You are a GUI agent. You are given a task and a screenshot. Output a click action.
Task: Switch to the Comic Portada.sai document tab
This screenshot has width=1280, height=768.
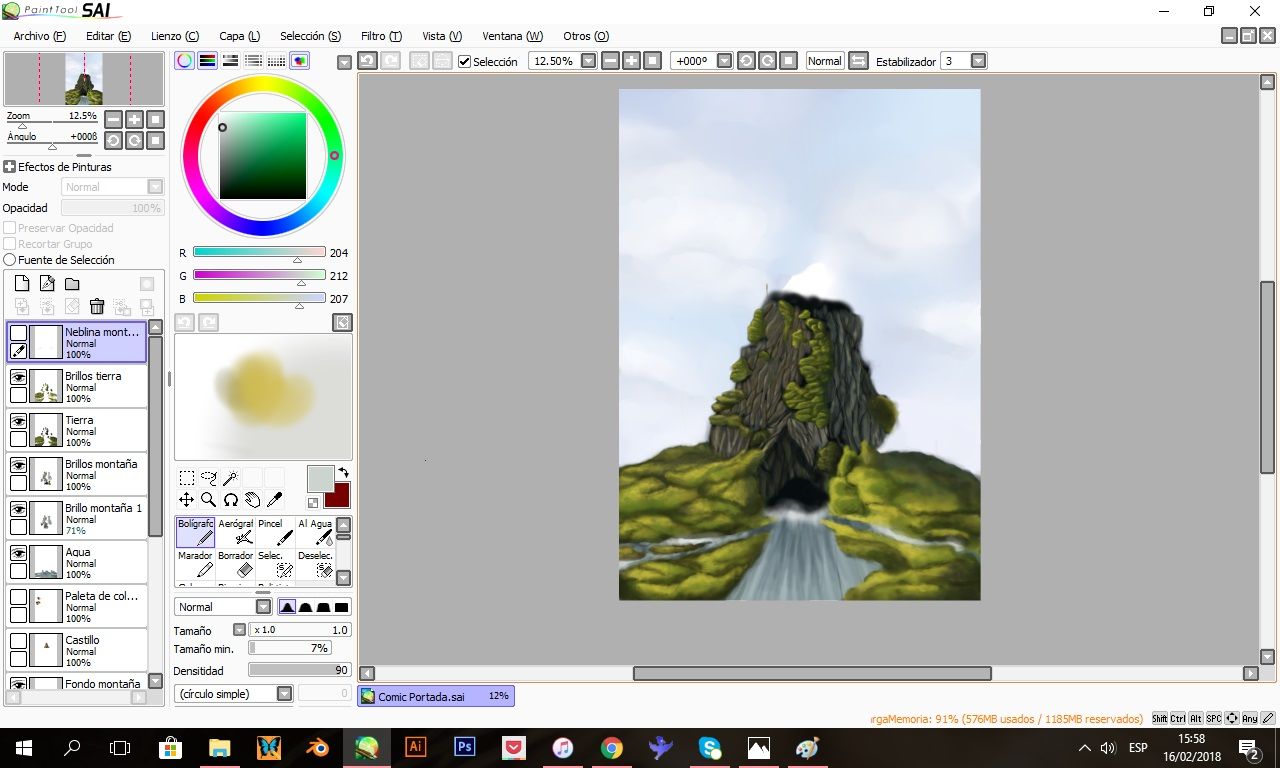click(436, 696)
